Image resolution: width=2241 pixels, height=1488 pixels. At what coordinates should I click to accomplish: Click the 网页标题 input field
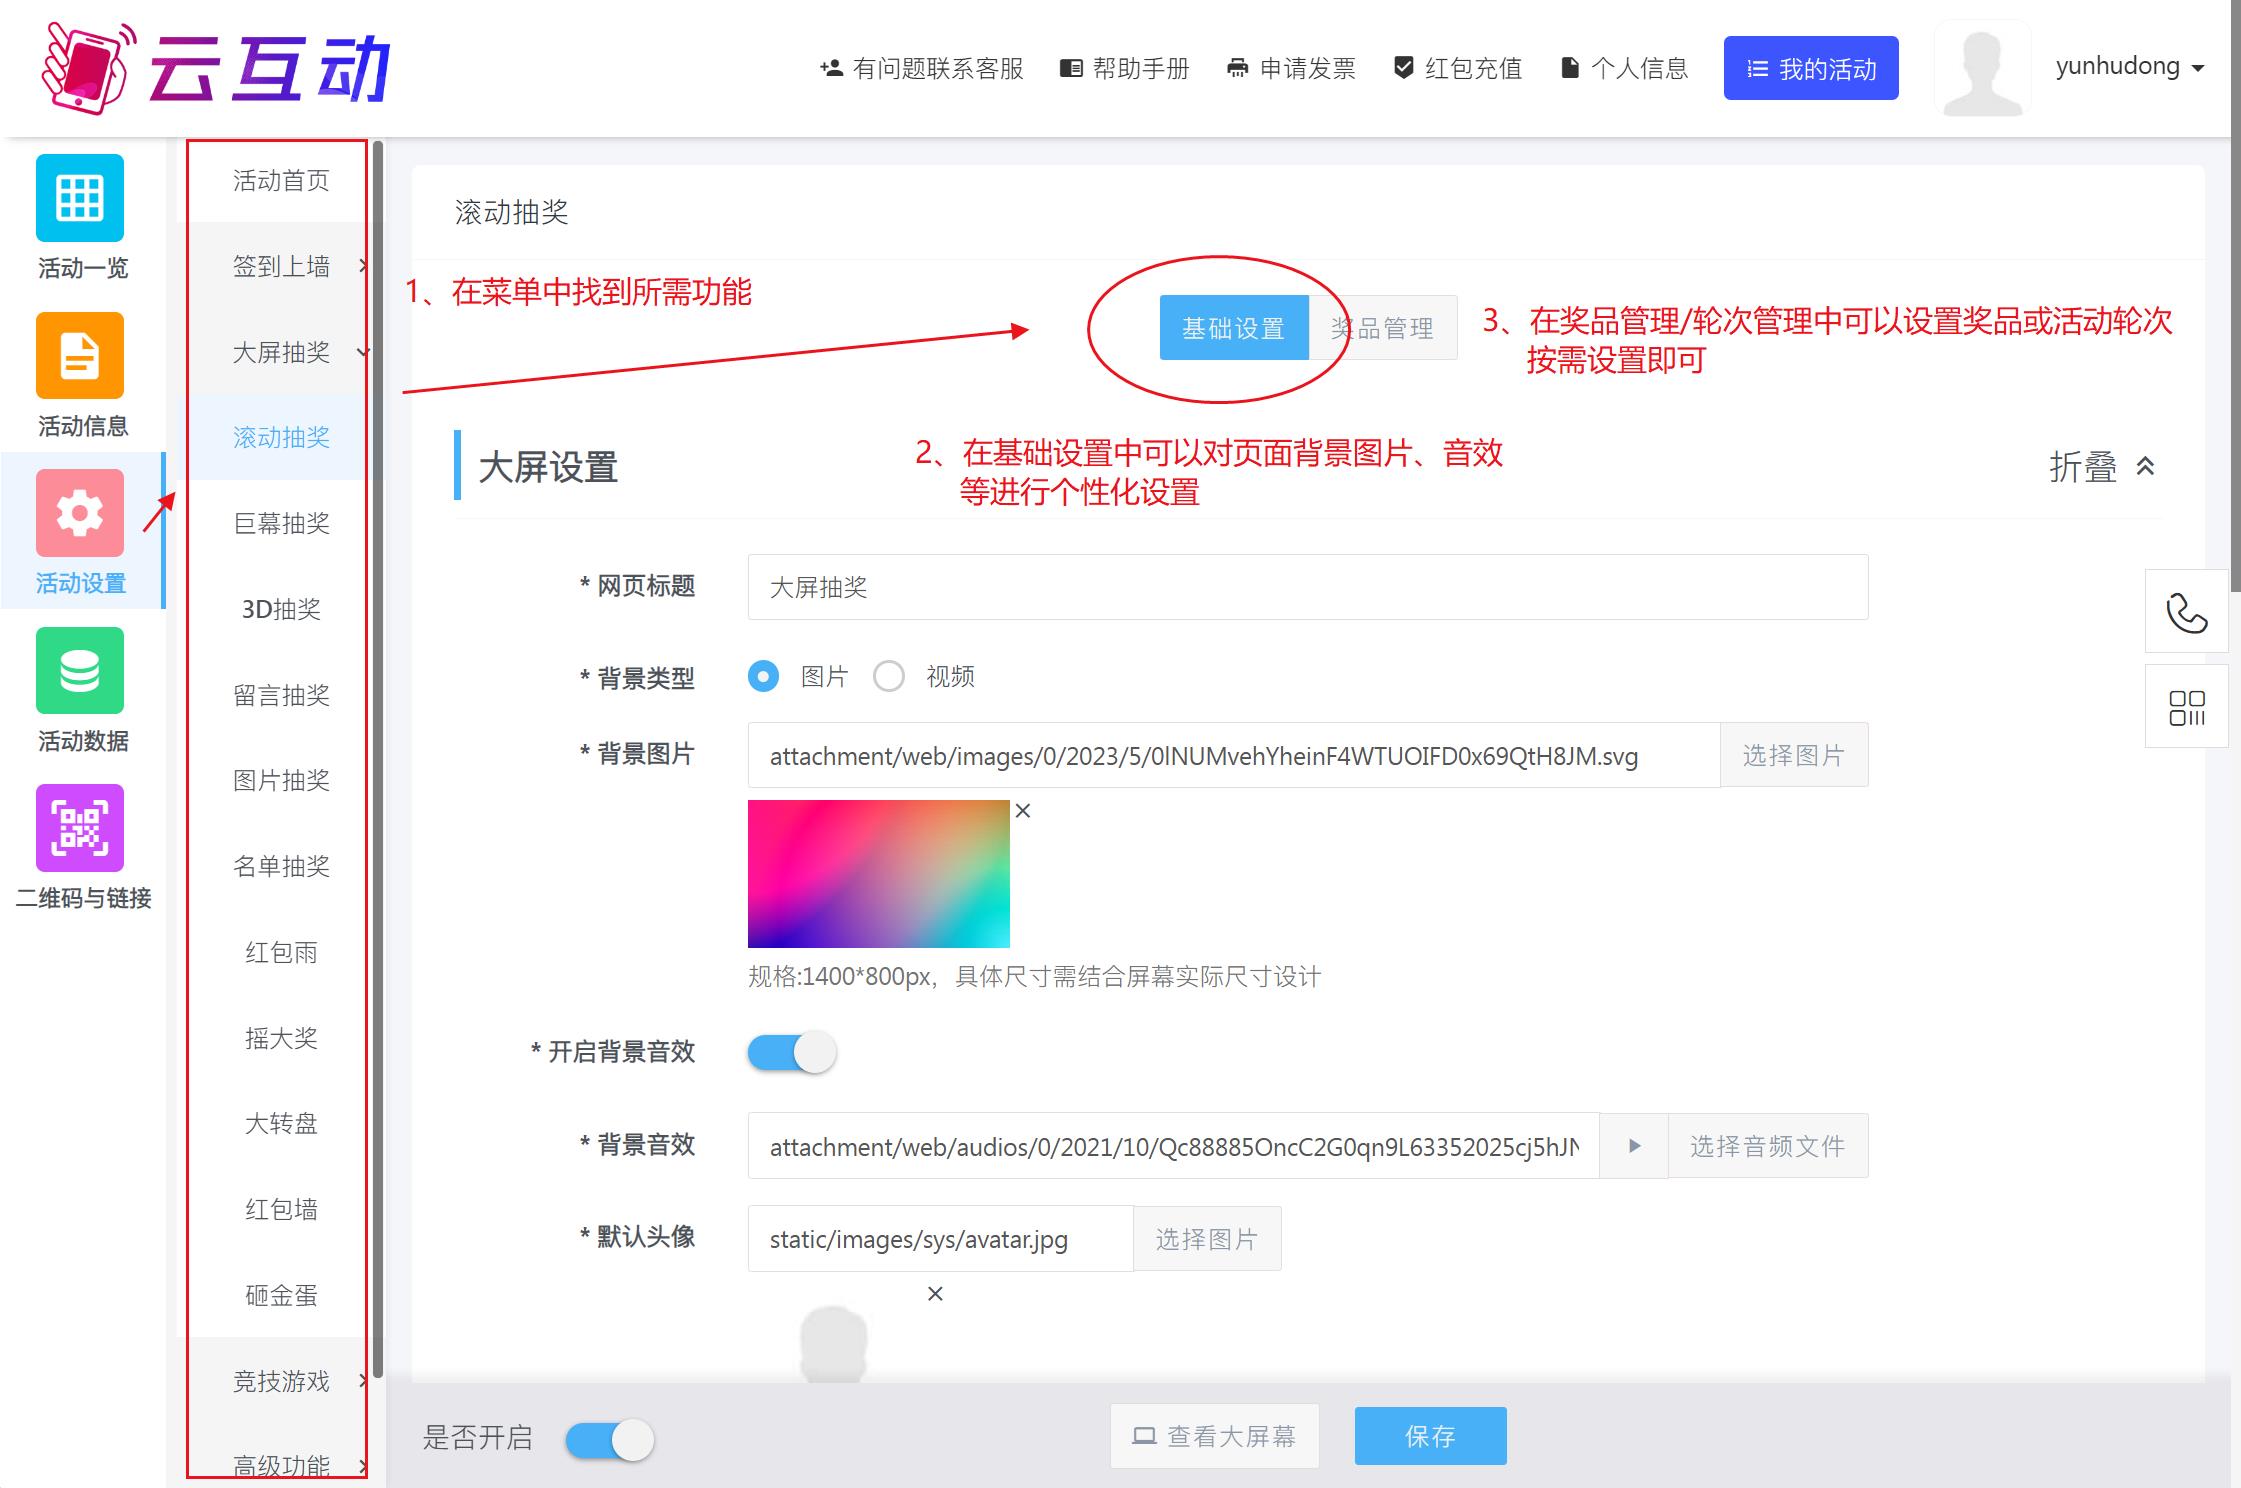point(1307,587)
